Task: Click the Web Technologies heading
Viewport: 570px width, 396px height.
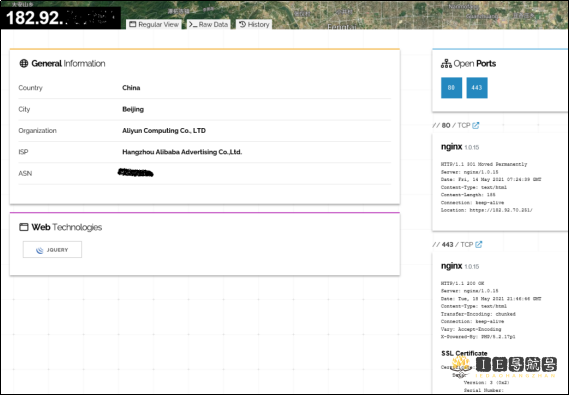Action: pos(67,227)
